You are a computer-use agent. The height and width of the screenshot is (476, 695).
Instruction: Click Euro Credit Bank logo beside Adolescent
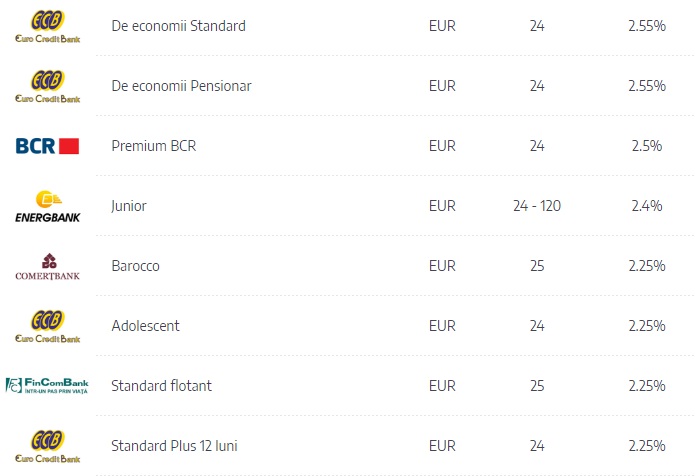[47, 326]
